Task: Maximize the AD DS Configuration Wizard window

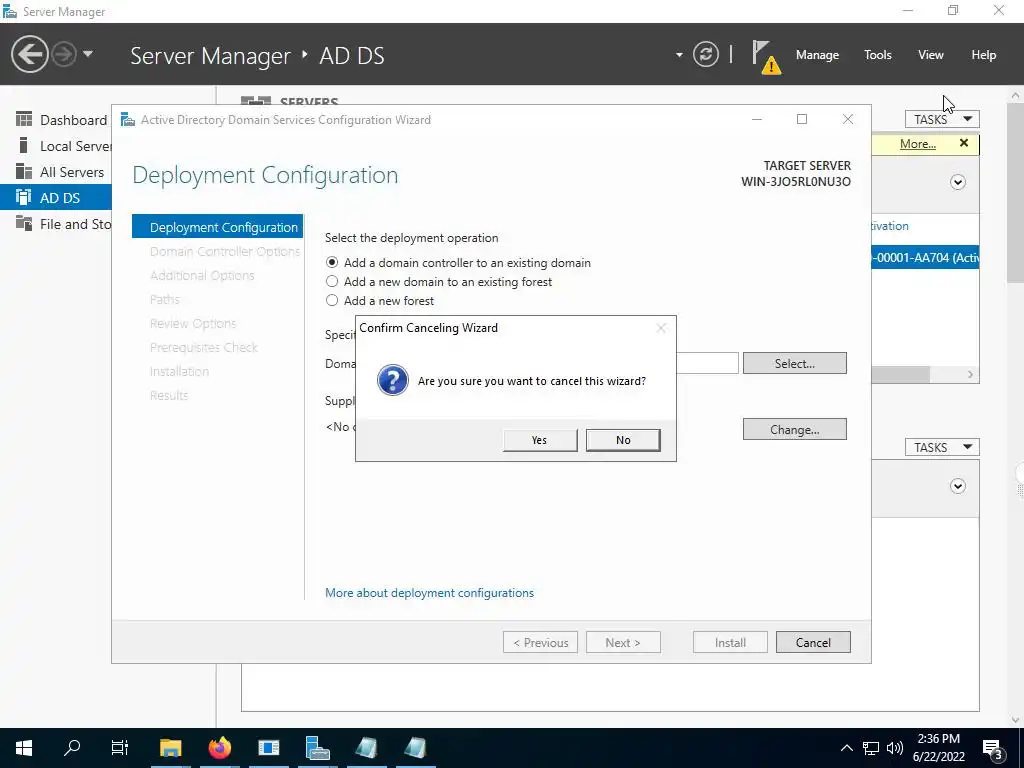Action: click(x=802, y=119)
